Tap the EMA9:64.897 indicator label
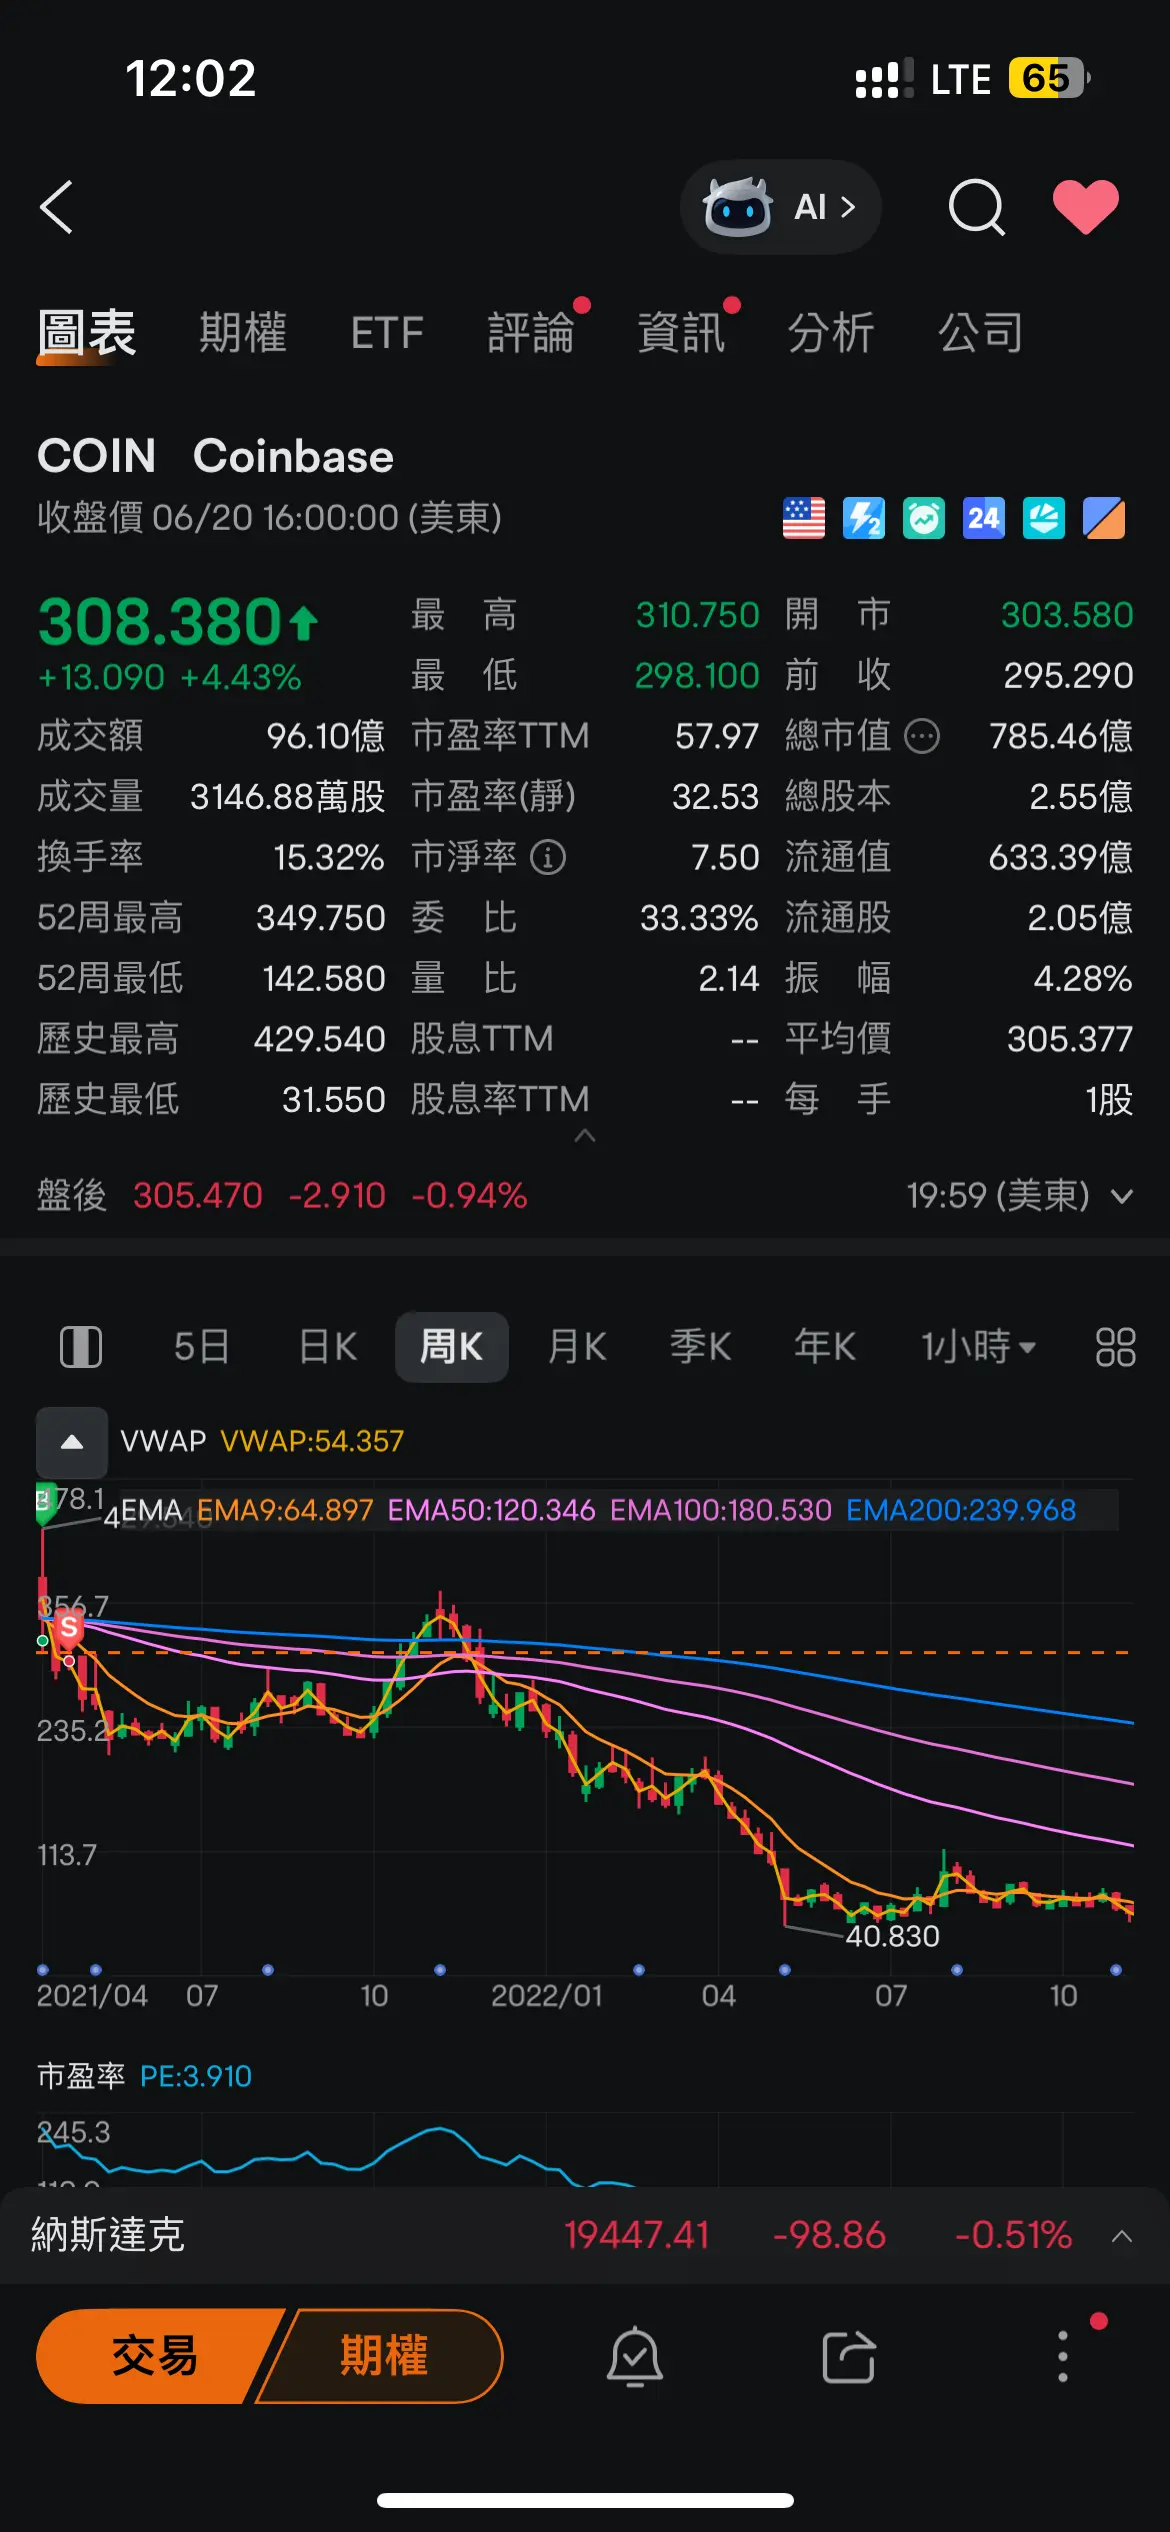The height and width of the screenshot is (2532, 1170). pos(285,1510)
